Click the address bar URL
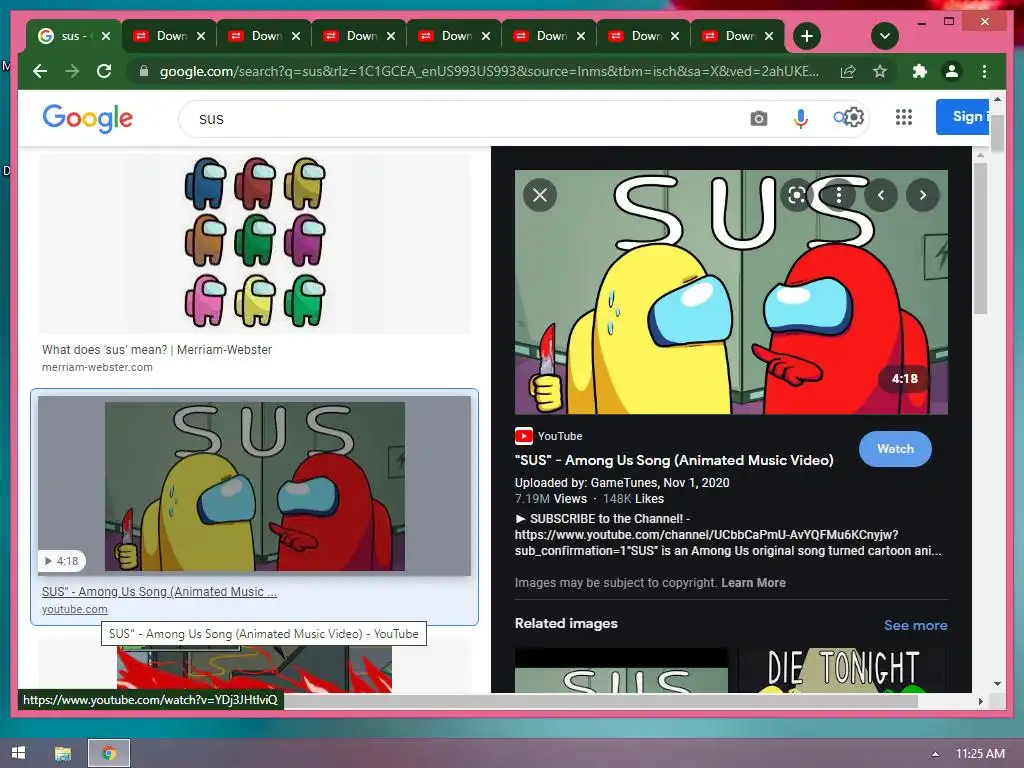Screen dimensions: 1024x768 [488, 71]
